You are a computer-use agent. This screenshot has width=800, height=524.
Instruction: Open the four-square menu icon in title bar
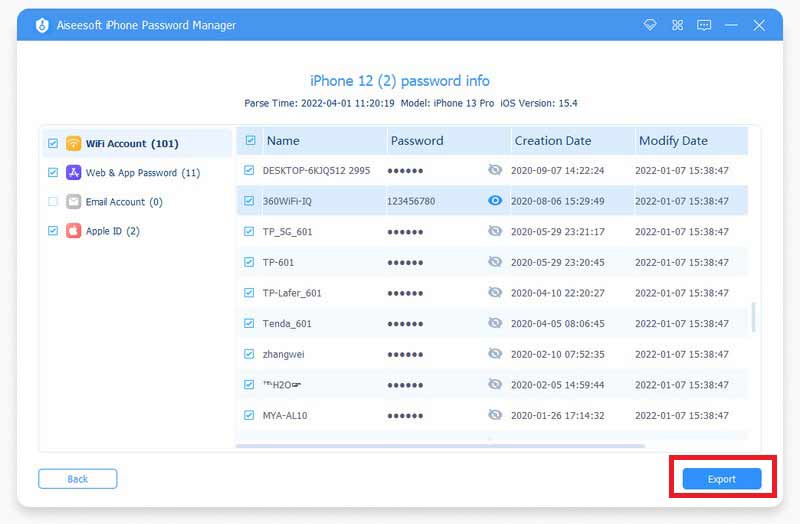[x=677, y=25]
